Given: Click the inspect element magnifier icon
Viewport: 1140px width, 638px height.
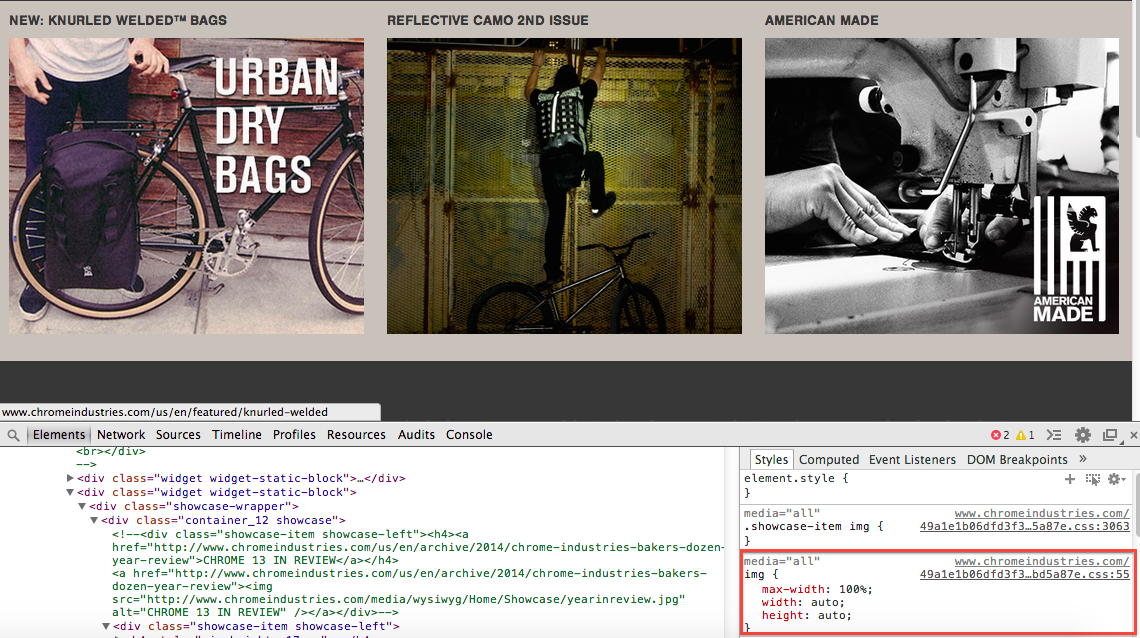Looking at the screenshot, I should 13,435.
